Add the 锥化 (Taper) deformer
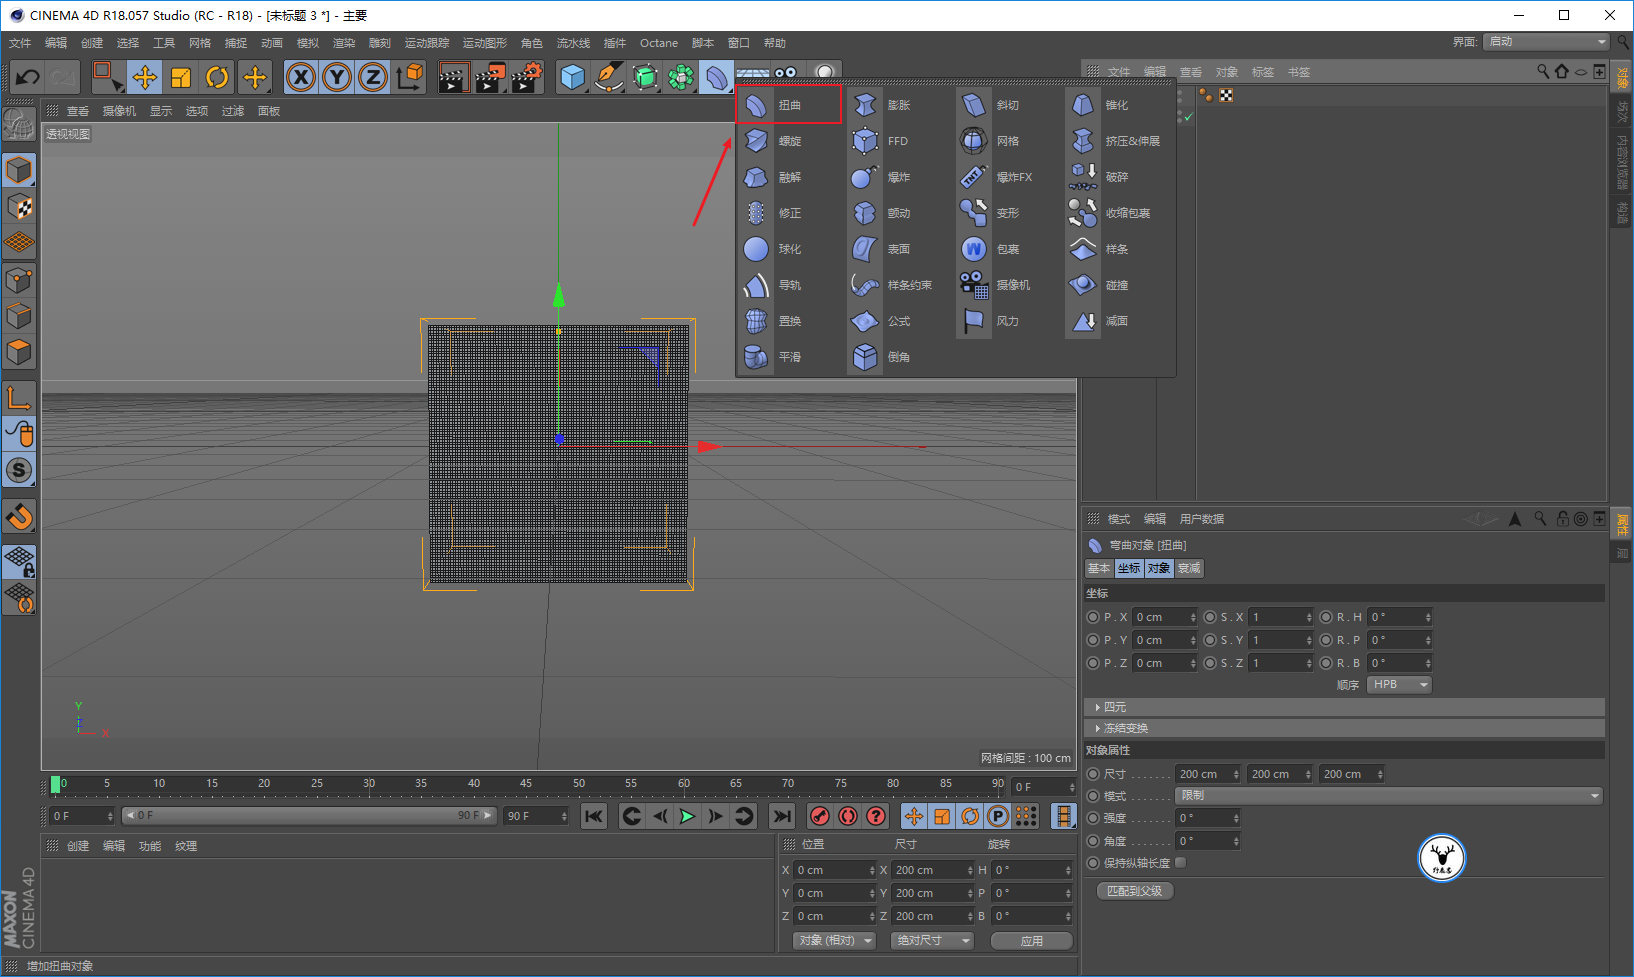Viewport: 1634px width, 977px height. (x=1101, y=105)
